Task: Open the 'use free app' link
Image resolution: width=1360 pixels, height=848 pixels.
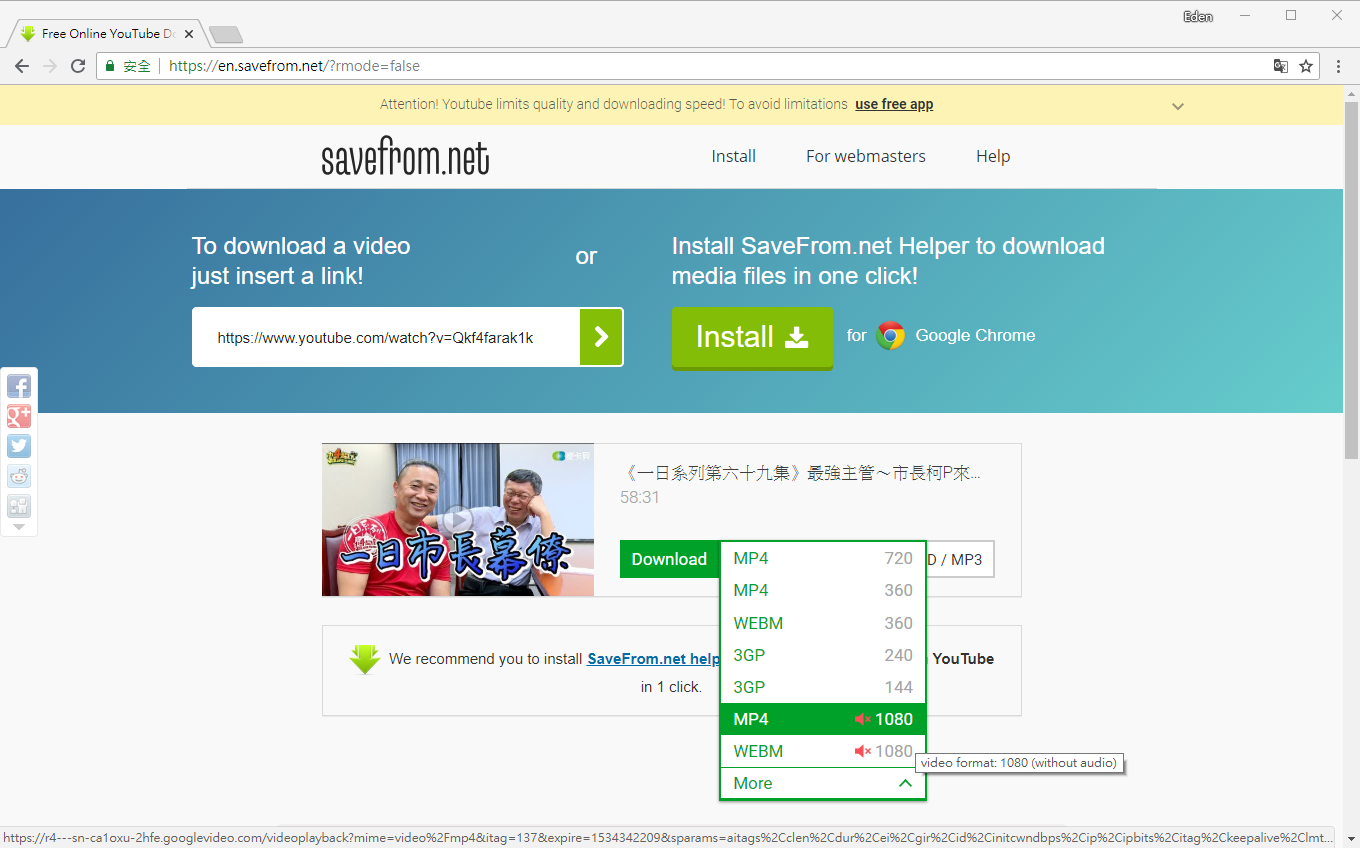Action: [x=894, y=104]
